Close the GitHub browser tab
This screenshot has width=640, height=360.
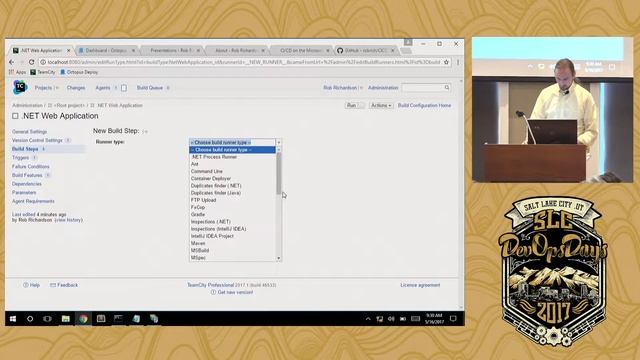[x=393, y=51]
